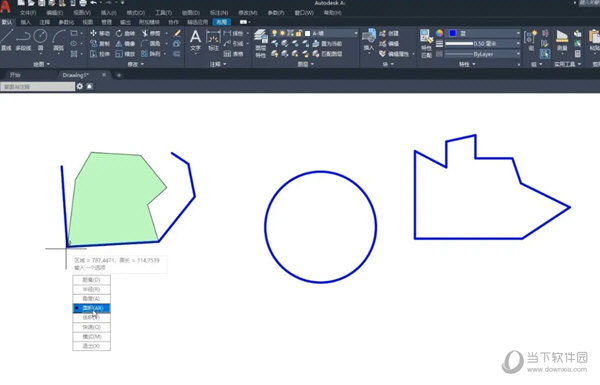Select the Circle (圆) tool
Image resolution: width=600 pixels, height=385 pixels.
[x=40, y=40]
